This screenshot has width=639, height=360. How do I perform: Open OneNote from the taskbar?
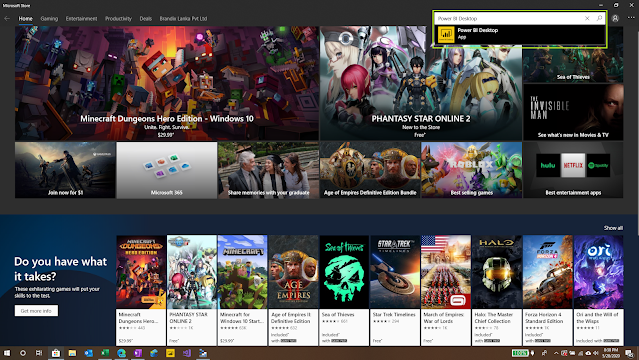point(138,353)
